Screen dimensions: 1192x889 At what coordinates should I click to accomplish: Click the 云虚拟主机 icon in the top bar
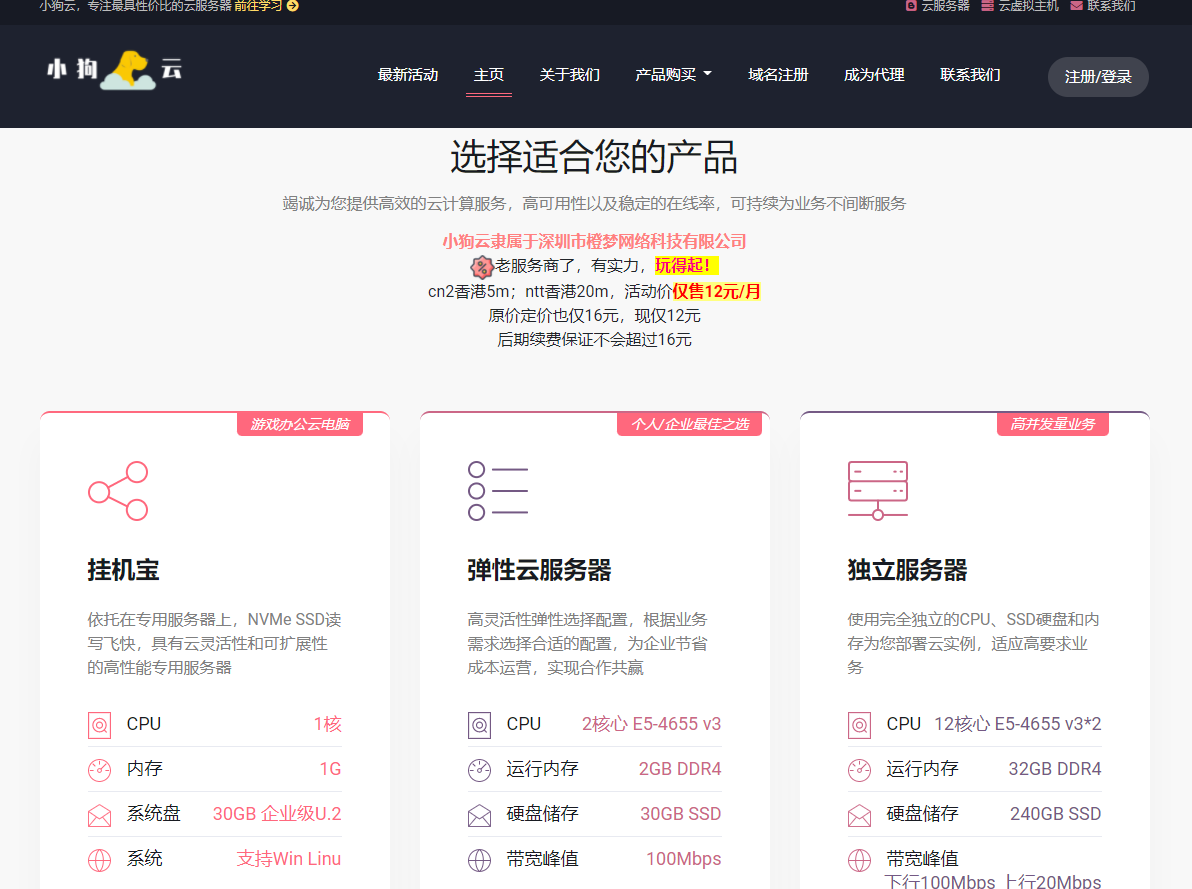click(986, 6)
